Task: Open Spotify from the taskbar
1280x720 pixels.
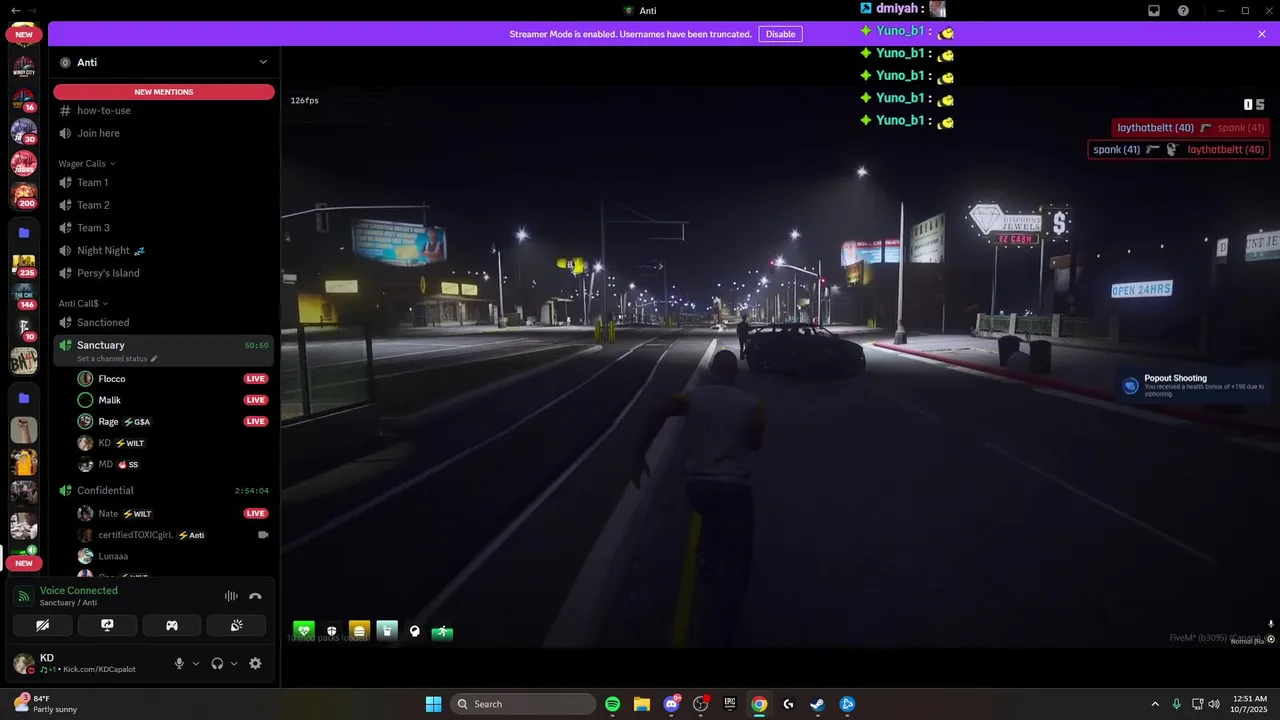Action: click(613, 704)
